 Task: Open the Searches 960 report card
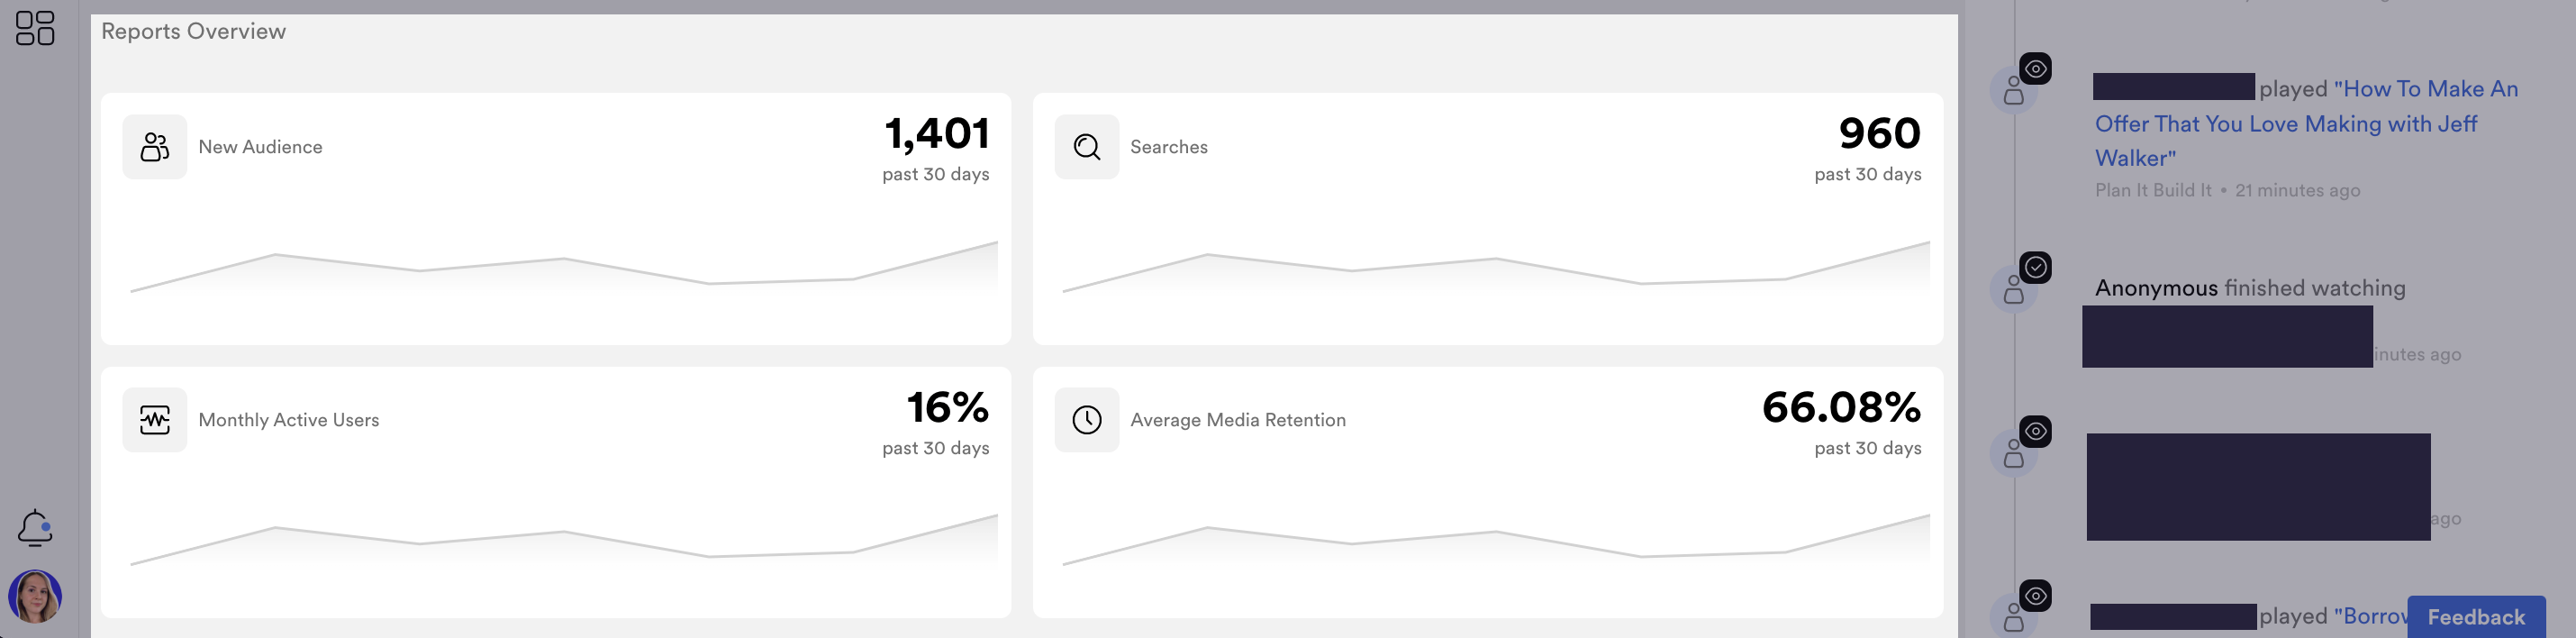tap(1488, 219)
